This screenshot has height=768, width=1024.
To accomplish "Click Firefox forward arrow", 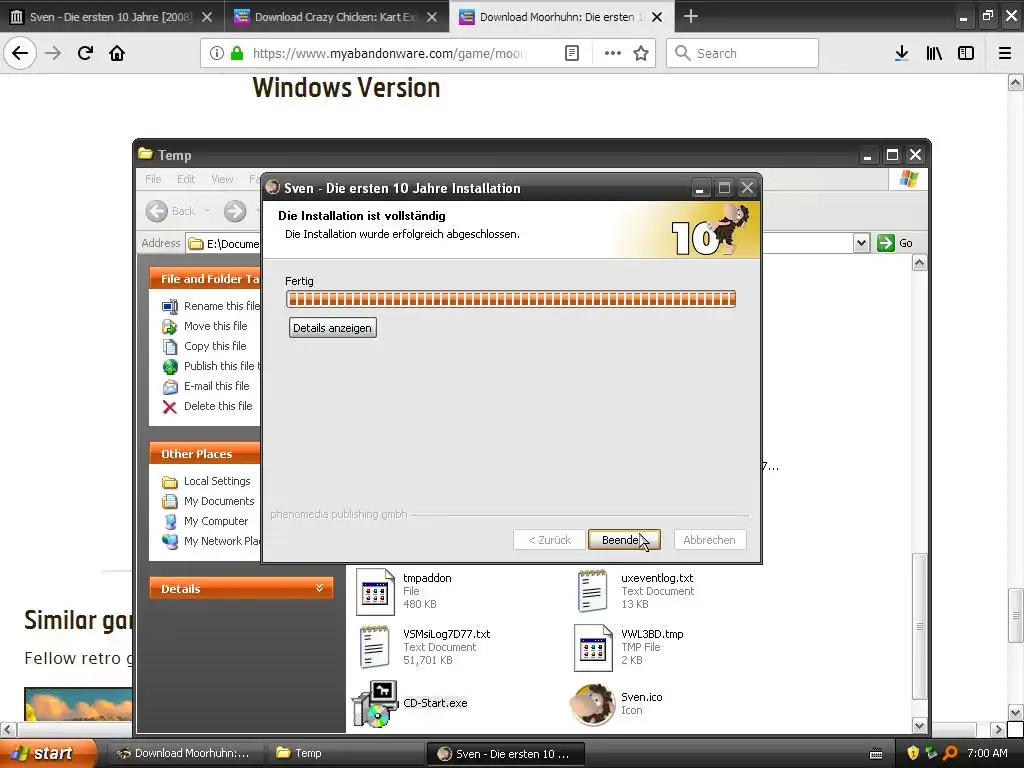I will click(x=53, y=53).
